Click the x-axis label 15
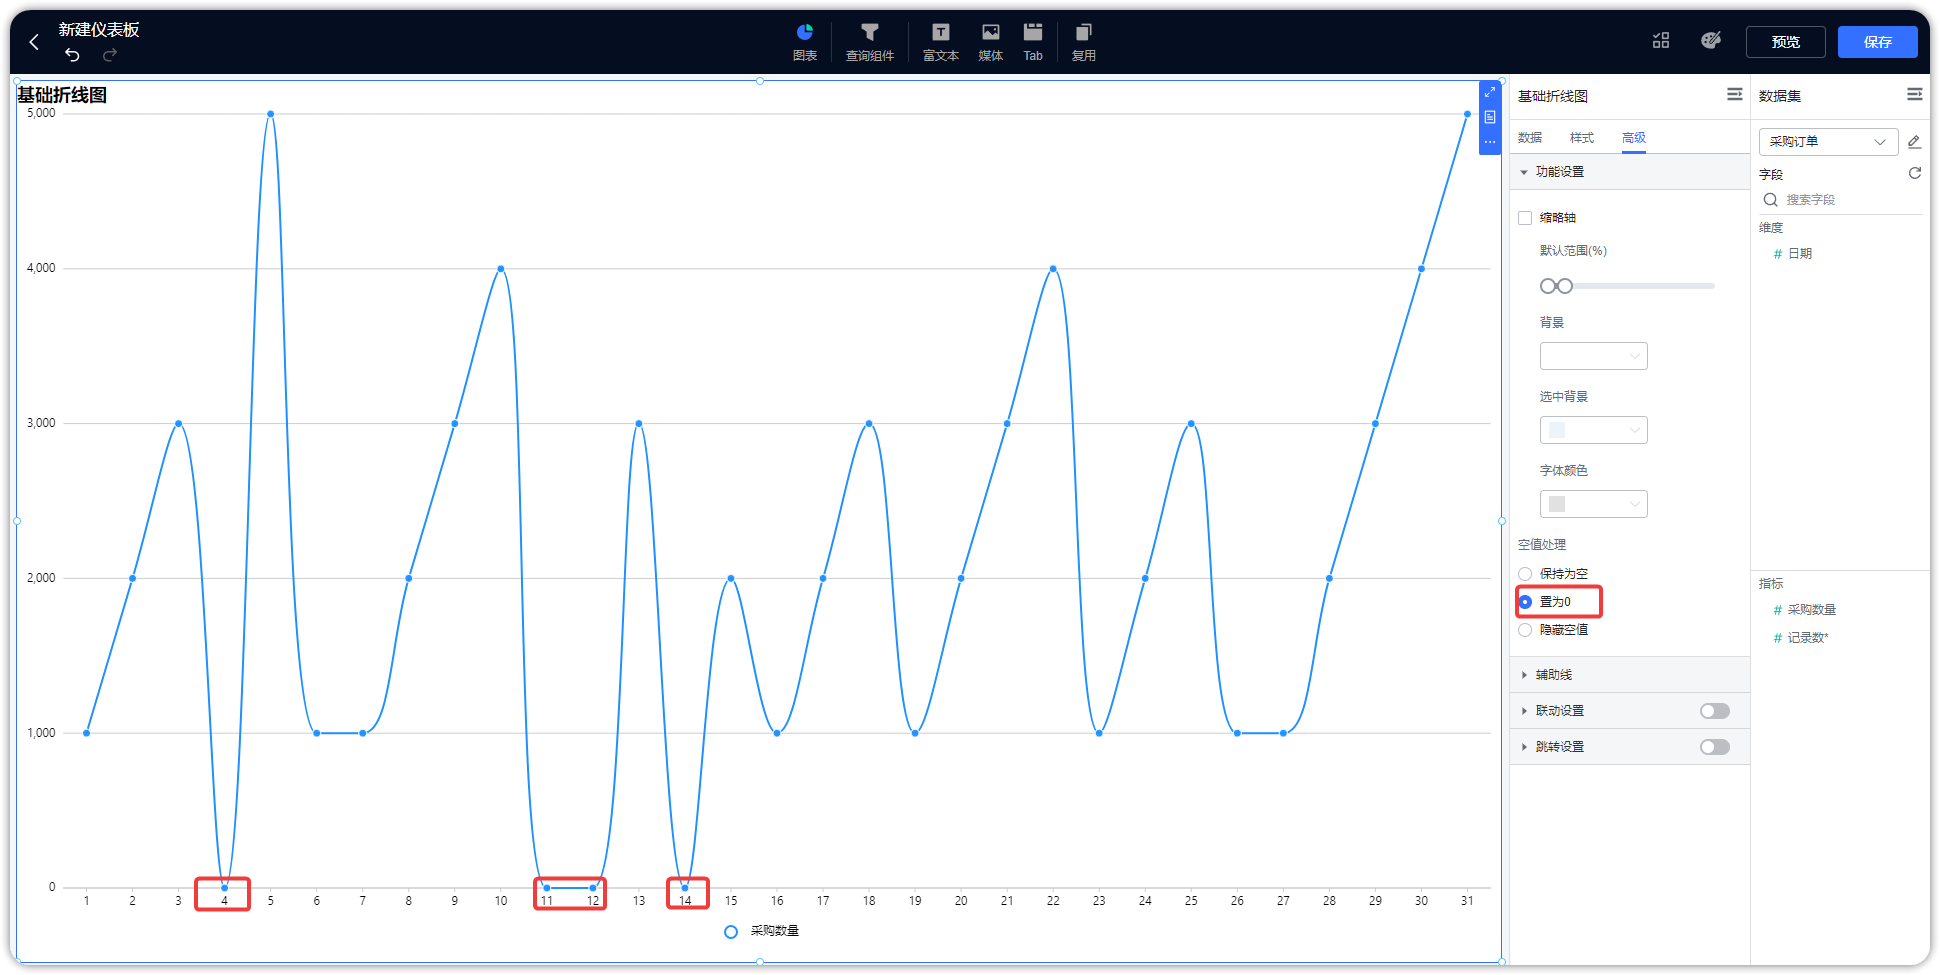The height and width of the screenshot is (975, 1940). pos(731,901)
